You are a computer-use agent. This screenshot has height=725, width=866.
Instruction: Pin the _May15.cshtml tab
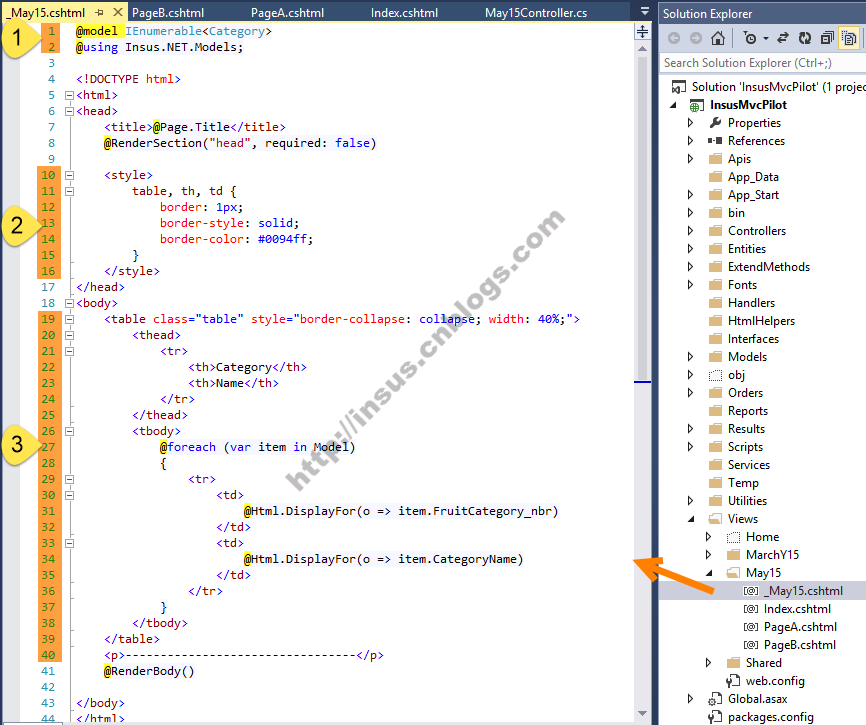pos(100,12)
